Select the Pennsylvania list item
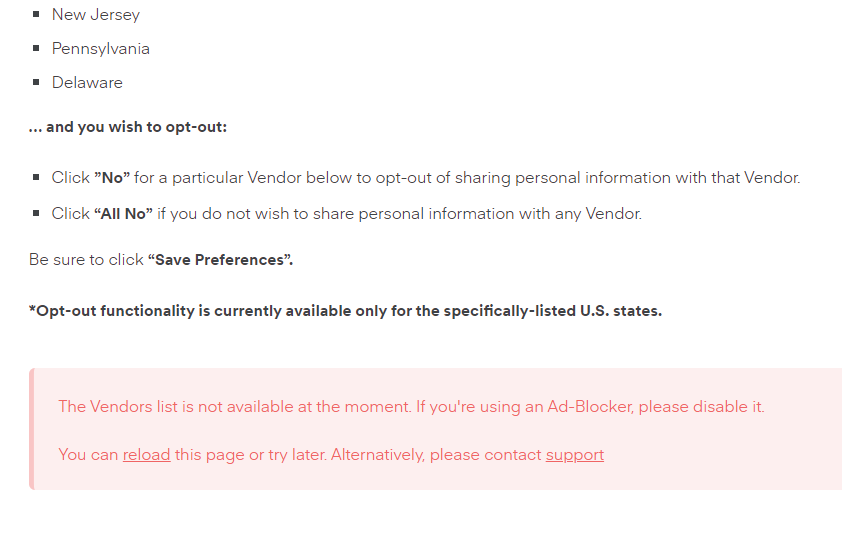The width and height of the screenshot is (842, 539). click(x=100, y=48)
